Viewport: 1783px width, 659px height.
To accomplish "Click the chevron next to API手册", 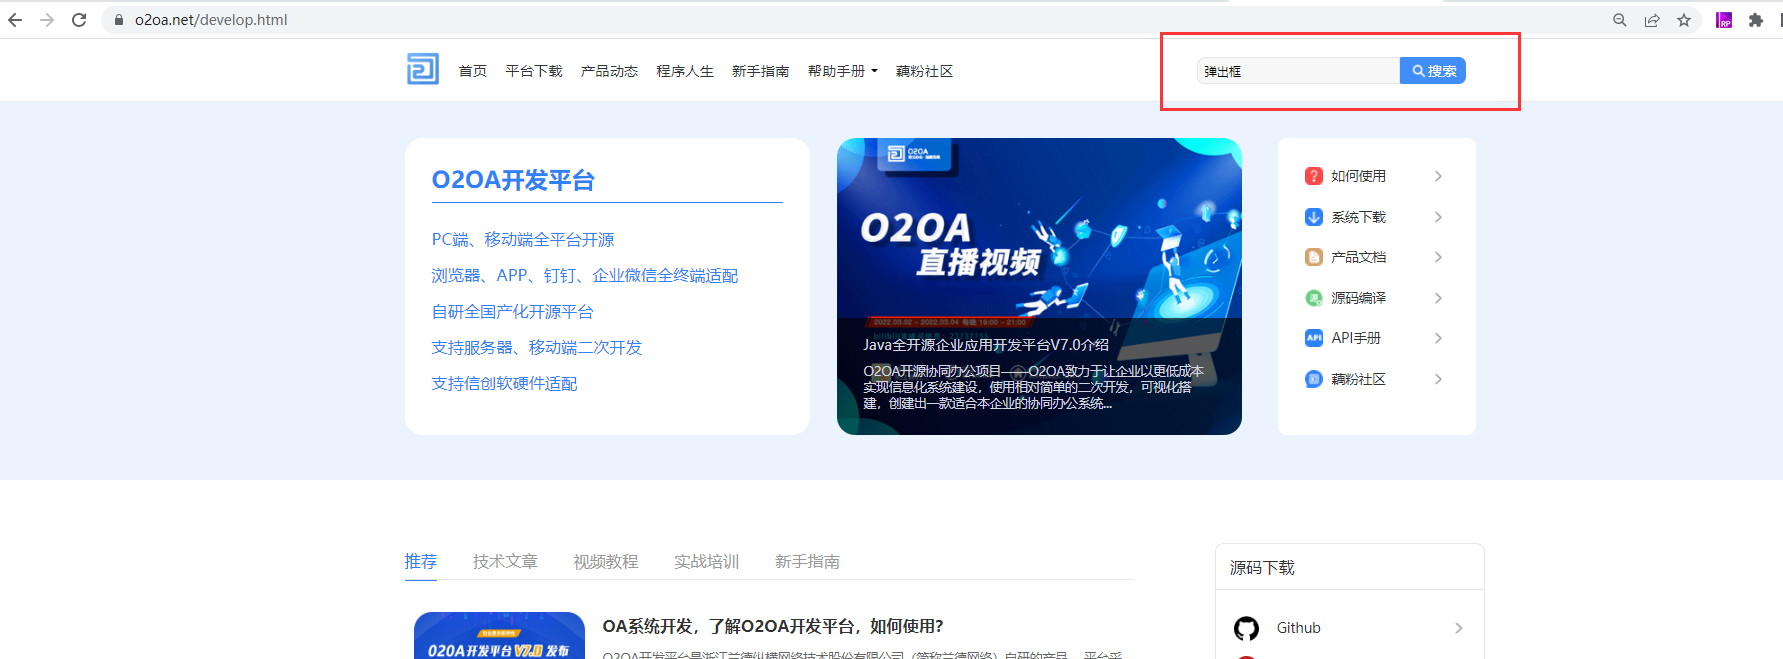I will click(1438, 338).
